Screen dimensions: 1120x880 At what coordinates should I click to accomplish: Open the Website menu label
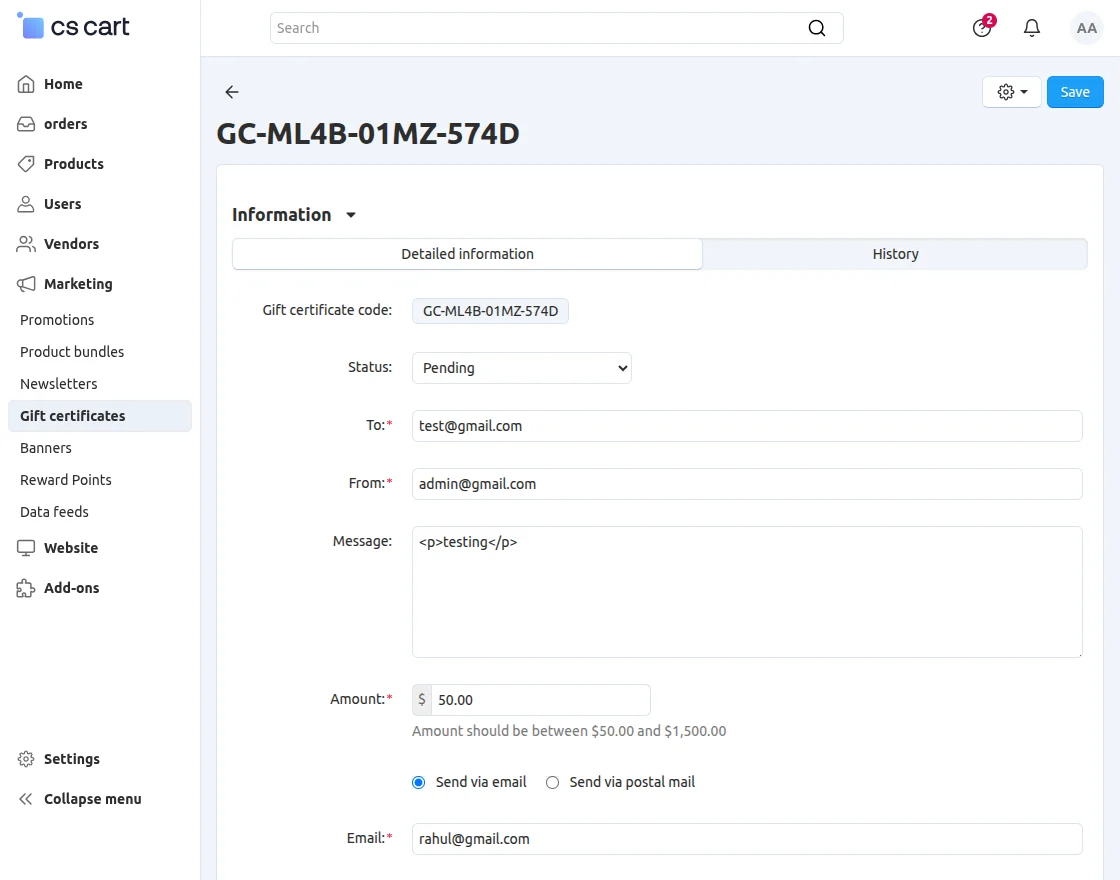[x=71, y=548]
